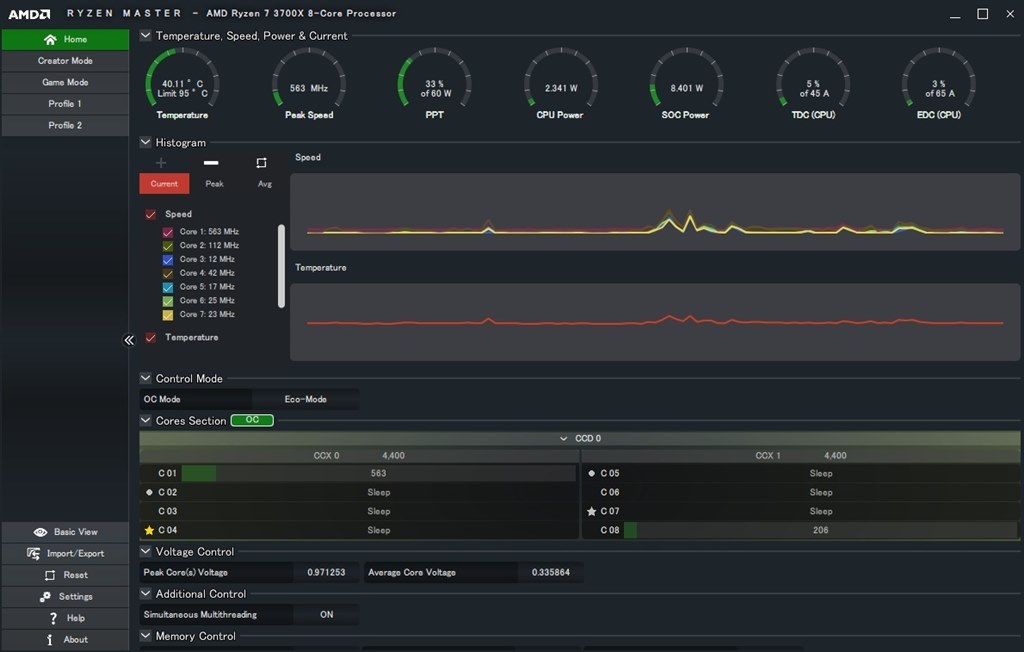Collapse the Memory Control section
Image resolution: width=1024 pixels, height=652 pixels.
(x=146, y=635)
